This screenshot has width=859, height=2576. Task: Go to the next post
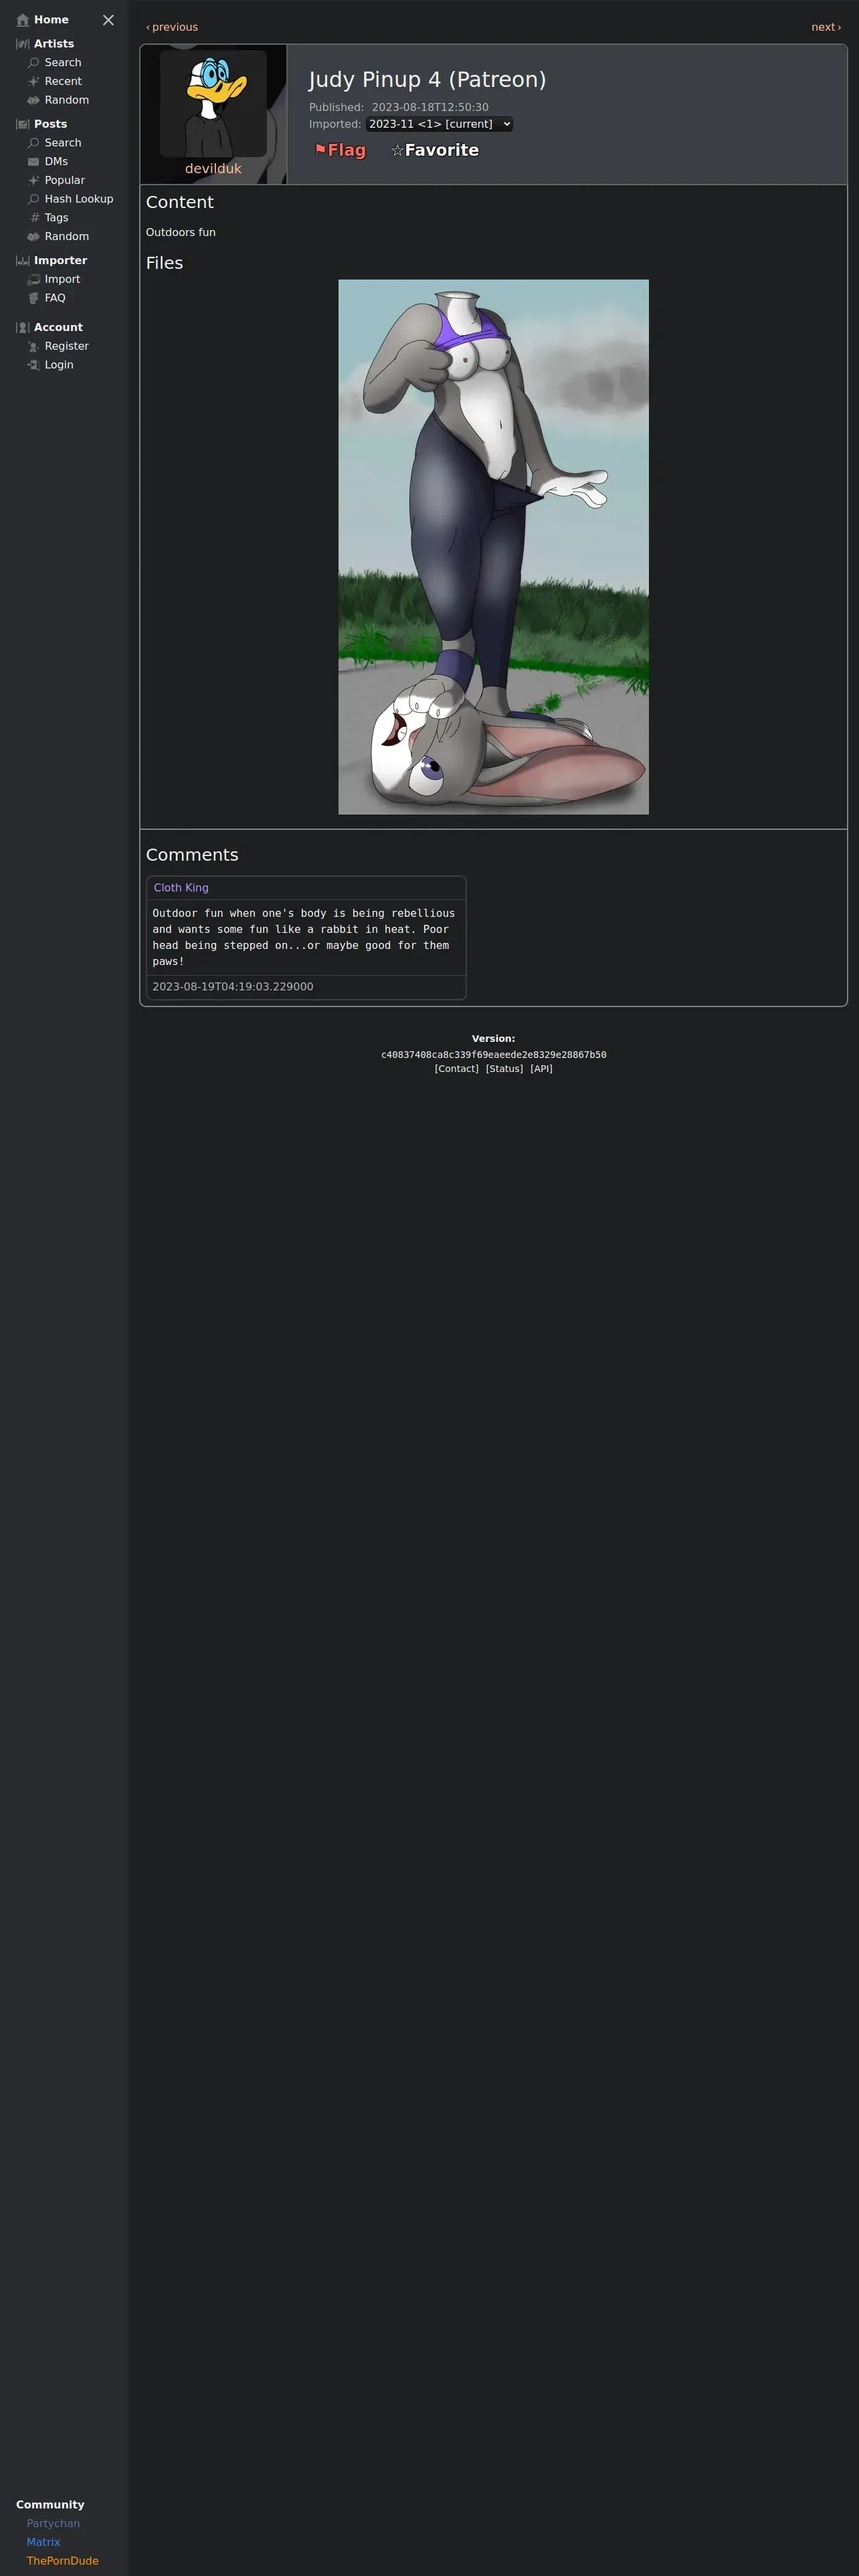tap(826, 27)
